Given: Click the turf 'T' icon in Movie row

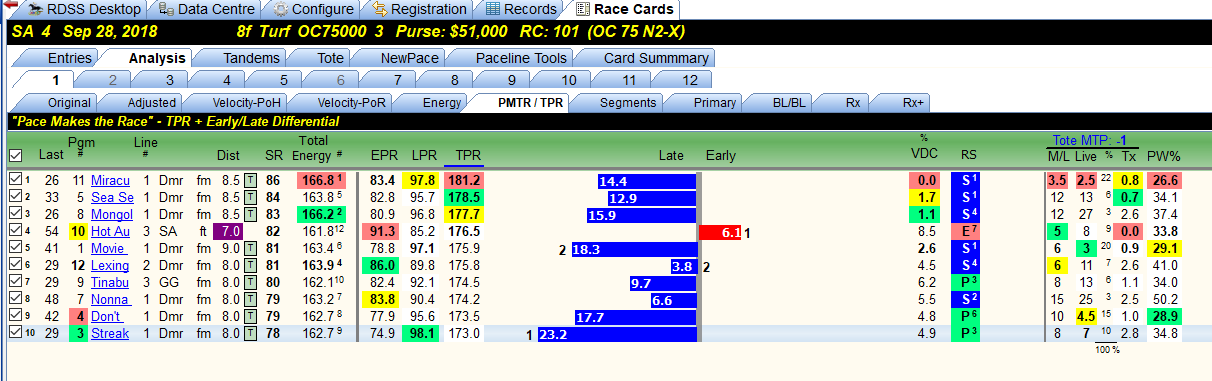Looking at the screenshot, I should tap(251, 248).
